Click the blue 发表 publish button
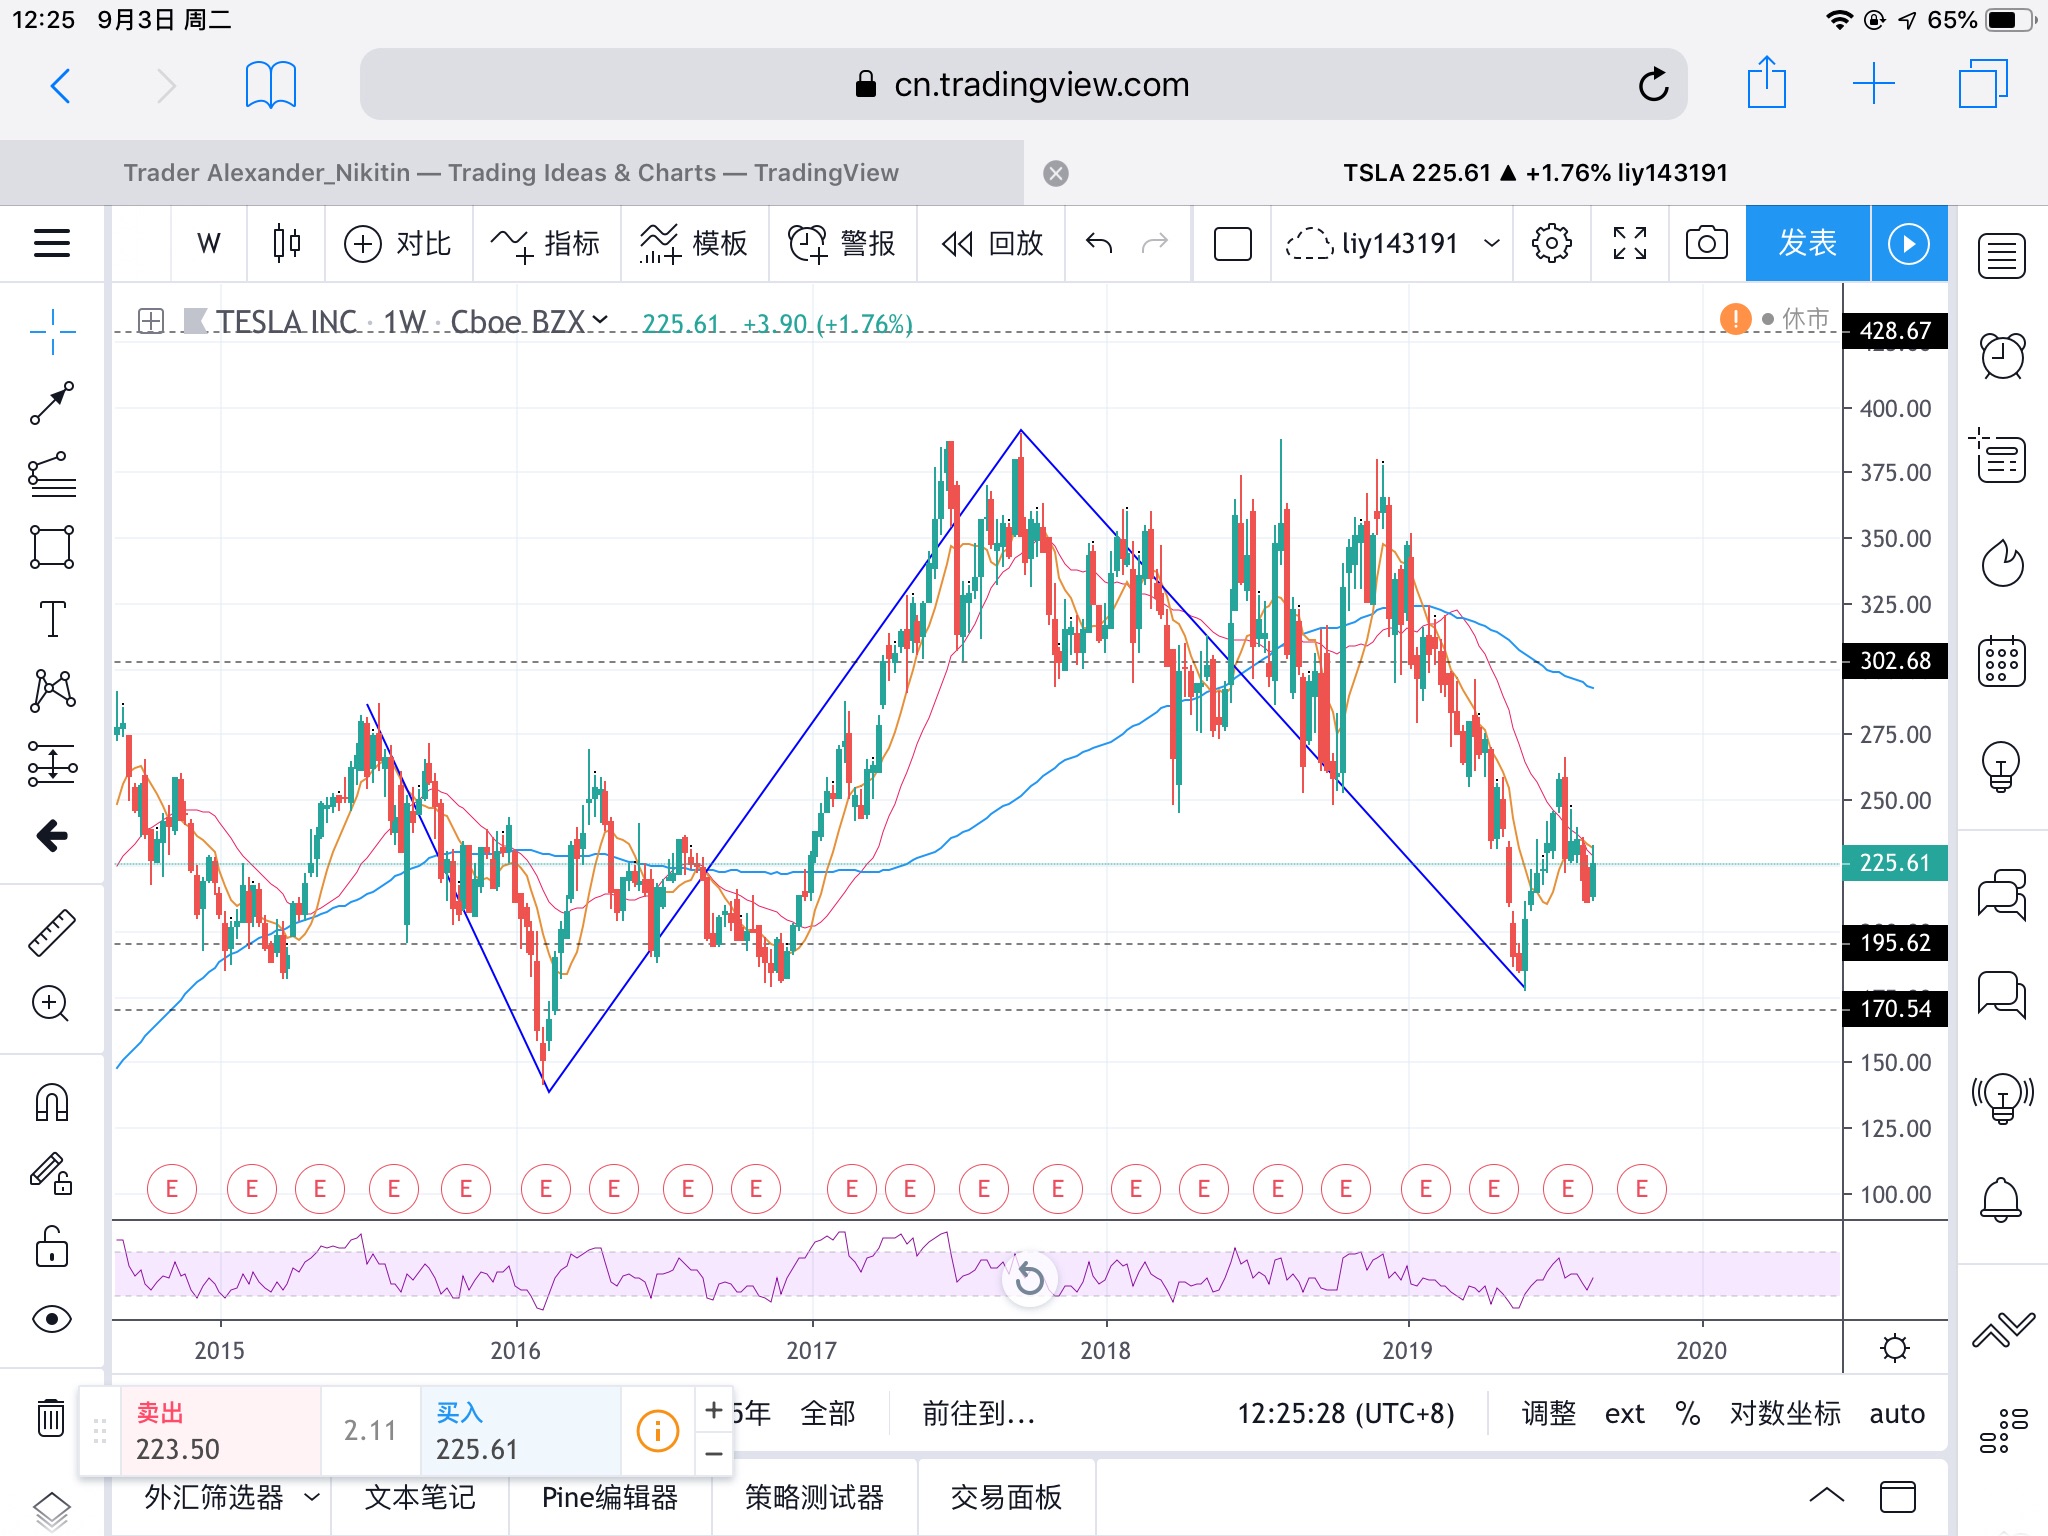This screenshot has width=2048, height=1536. click(x=1806, y=243)
